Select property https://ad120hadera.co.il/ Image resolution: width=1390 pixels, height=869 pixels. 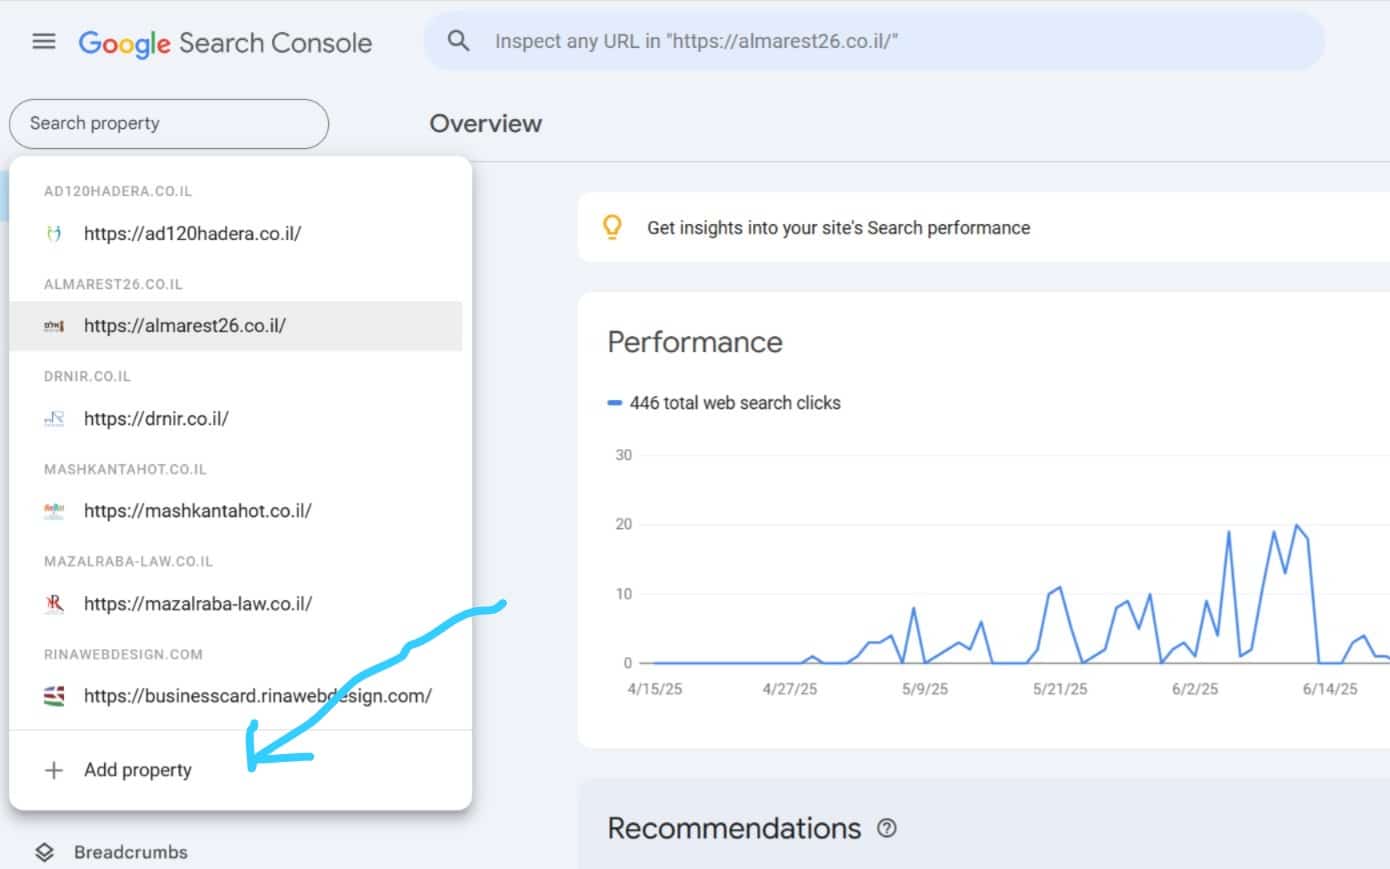236,233
